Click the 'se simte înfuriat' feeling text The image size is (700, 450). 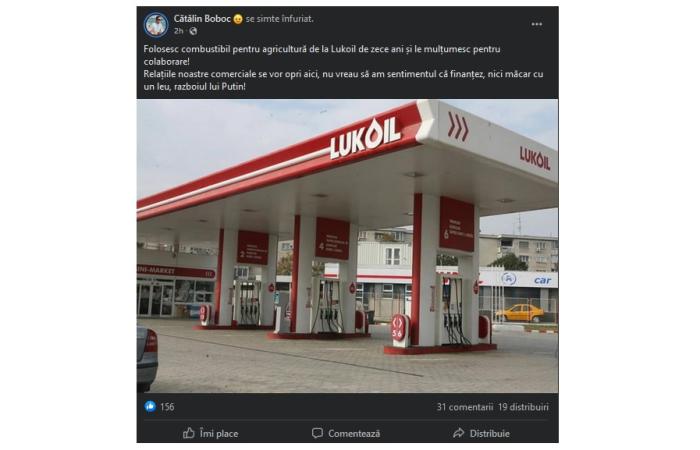(279, 19)
